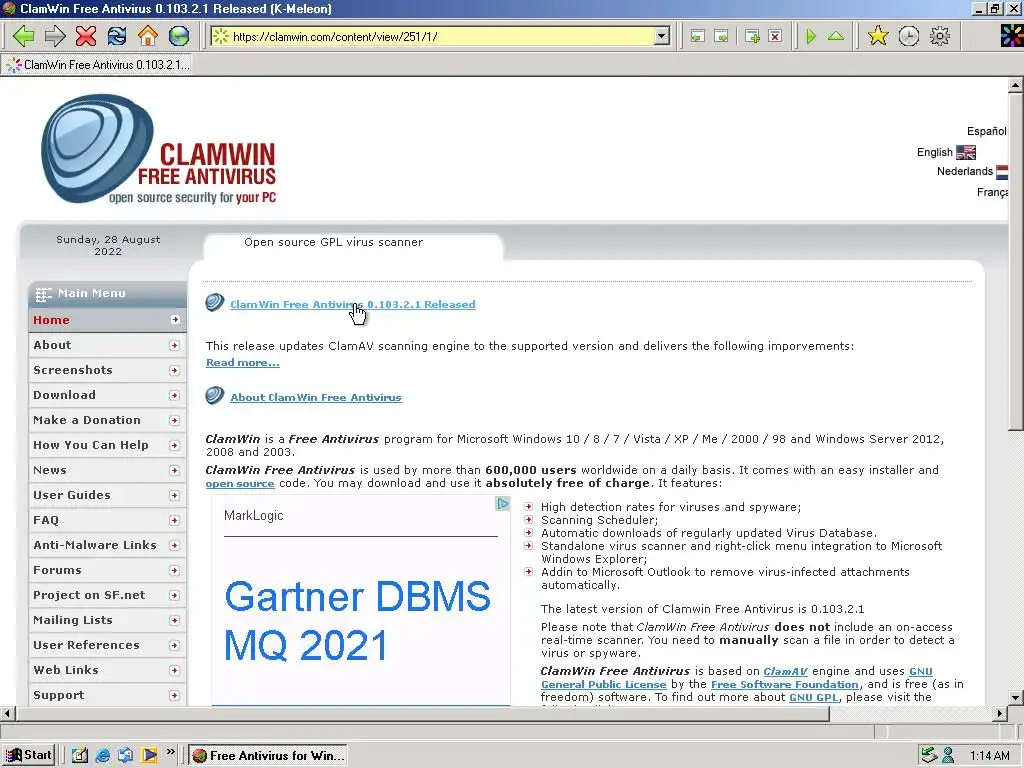Click the Start button
The image size is (1024, 768).
(28, 756)
